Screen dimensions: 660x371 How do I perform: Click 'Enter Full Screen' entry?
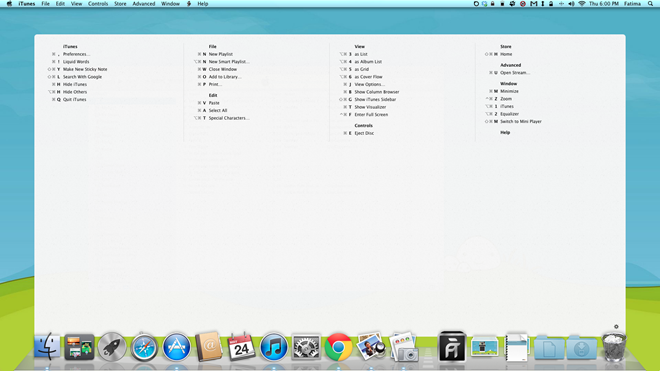coord(371,115)
